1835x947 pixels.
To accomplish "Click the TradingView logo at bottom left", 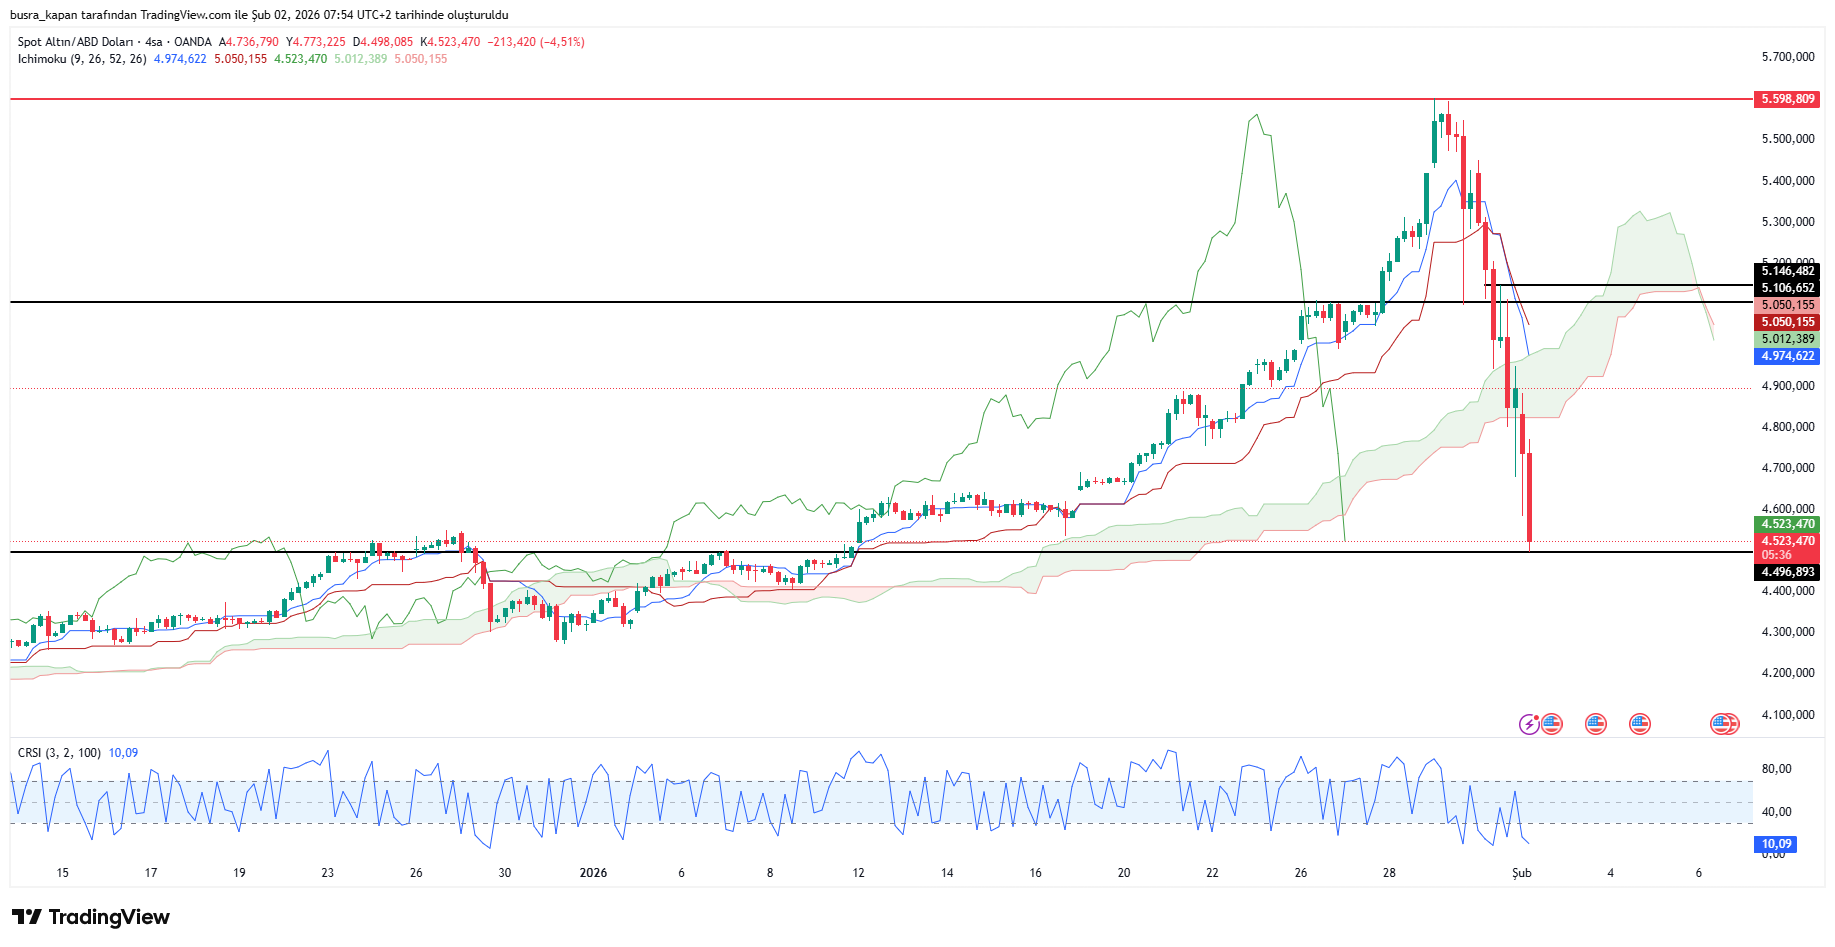I will [x=91, y=917].
